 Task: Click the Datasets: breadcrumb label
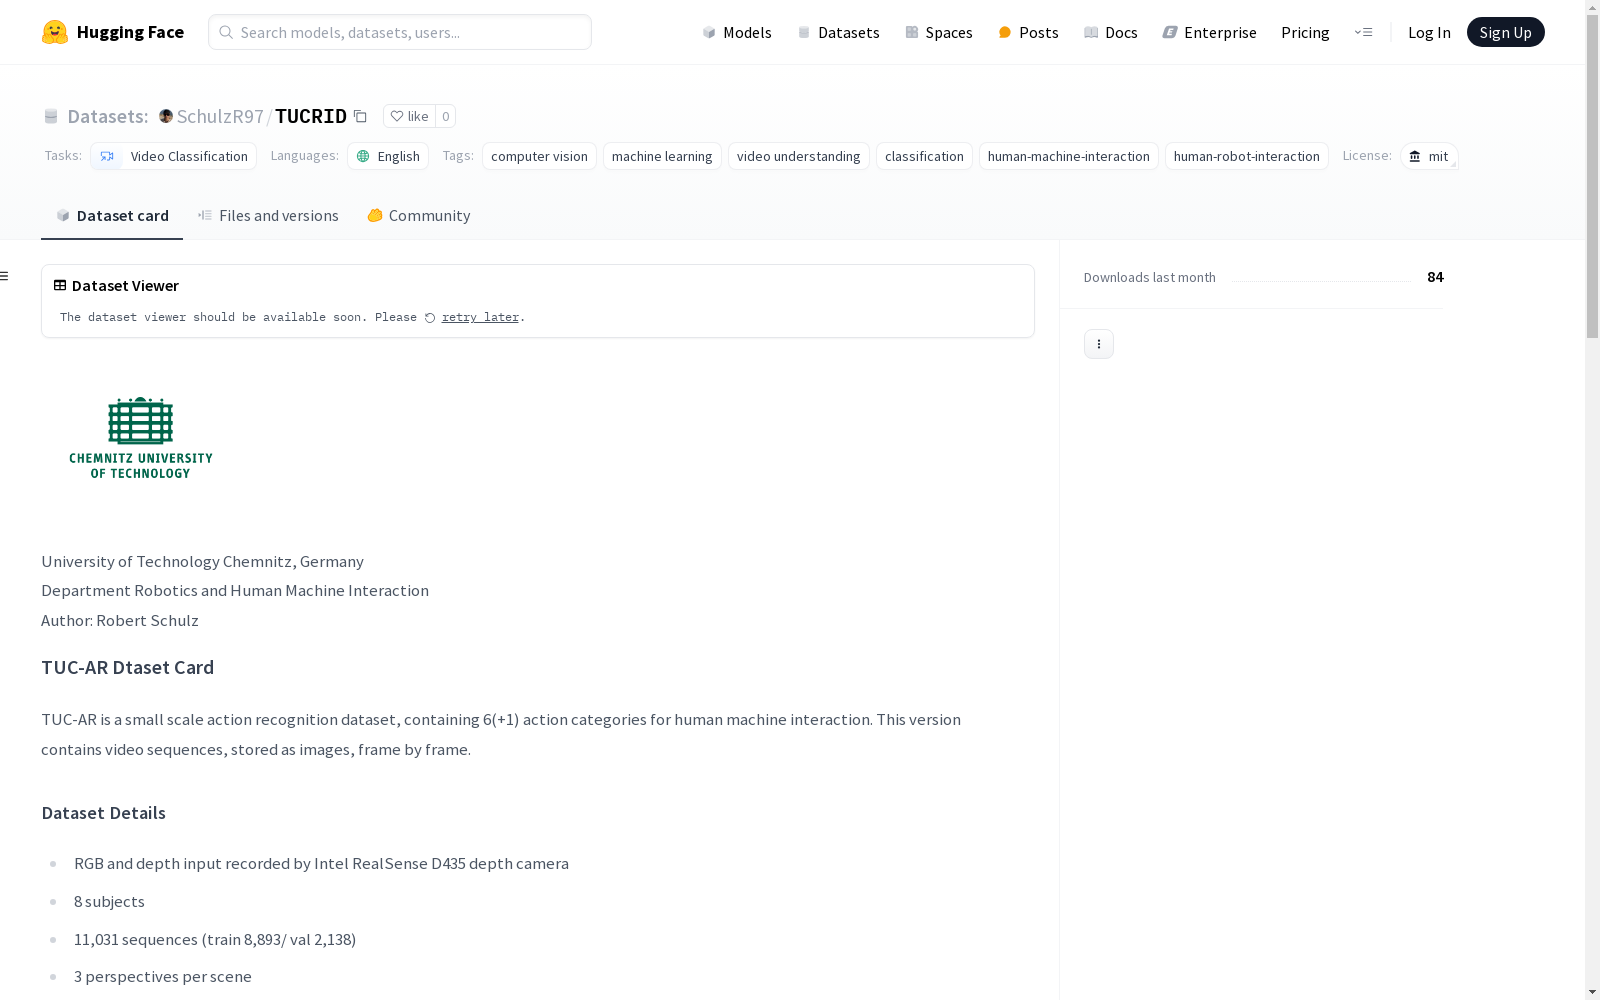coord(108,116)
